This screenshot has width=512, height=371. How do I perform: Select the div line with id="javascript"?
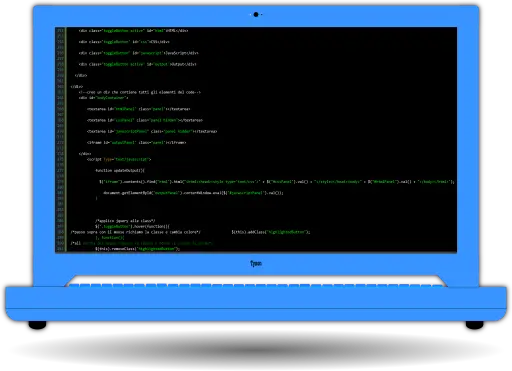[x=139, y=53]
